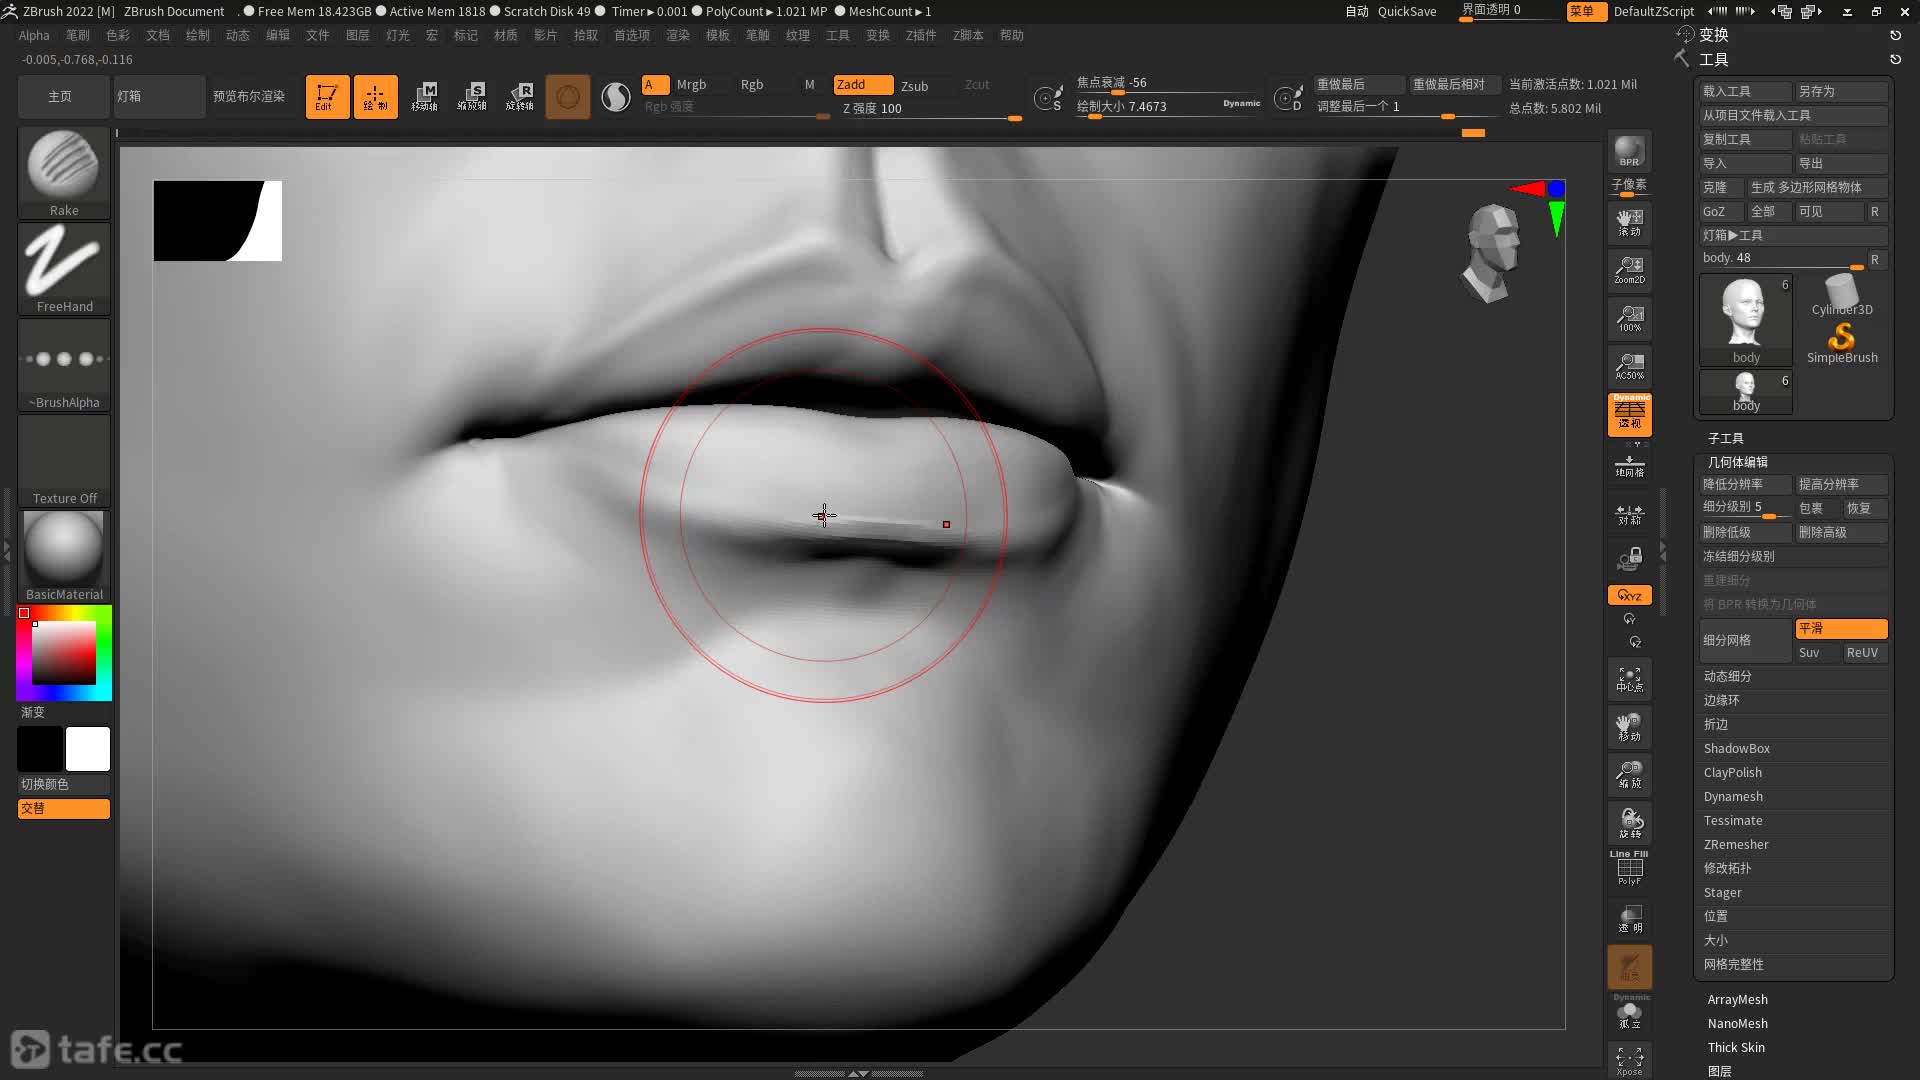
Task: Click the 灯箱 lightbox button
Action: tap(158, 97)
